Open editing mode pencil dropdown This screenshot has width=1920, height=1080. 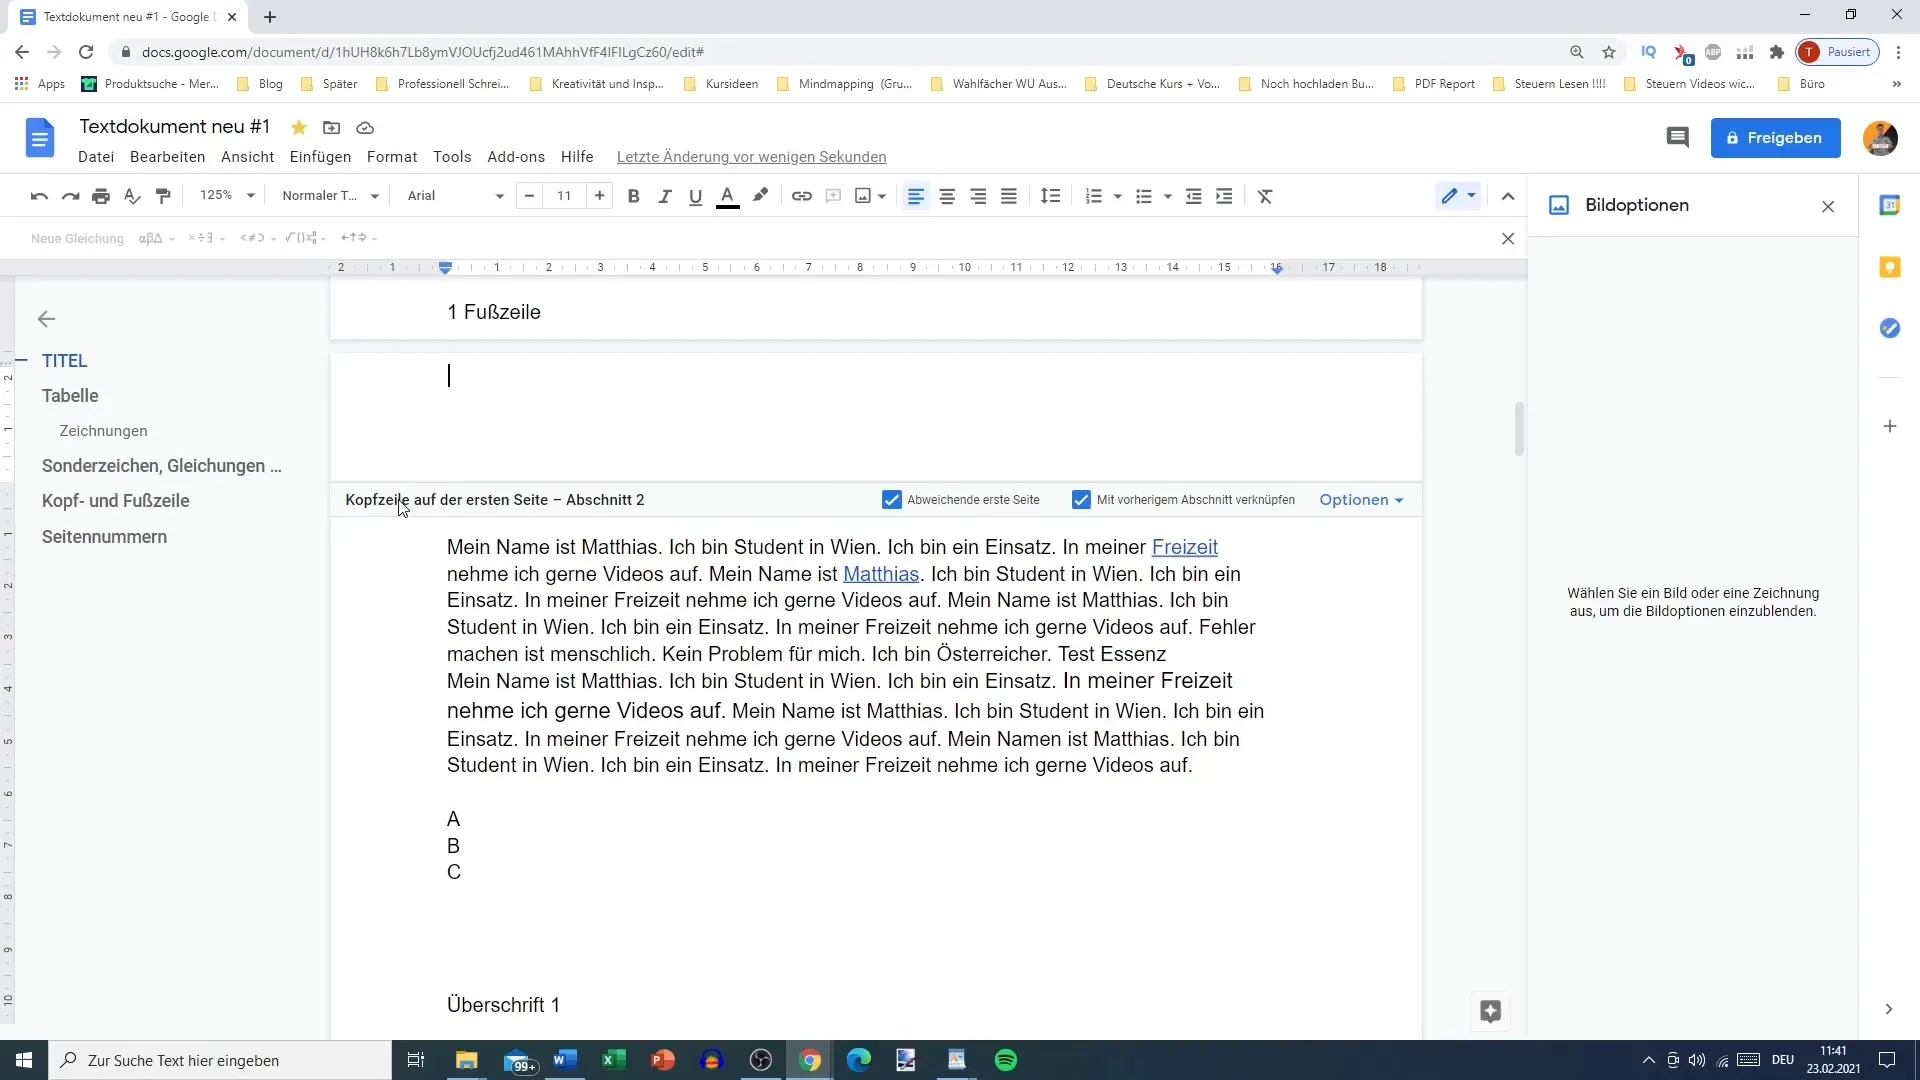[1458, 196]
